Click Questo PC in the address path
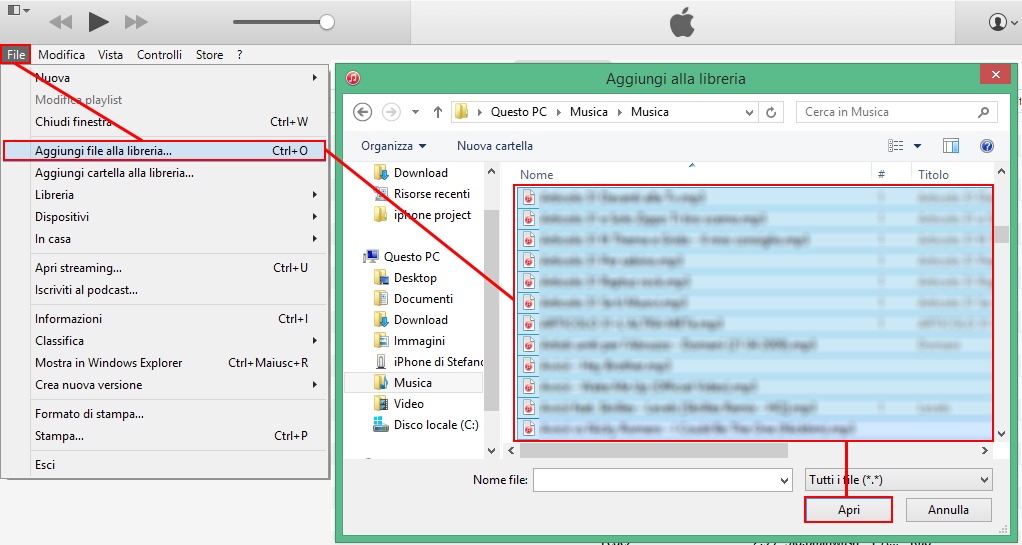 [x=519, y=112]
